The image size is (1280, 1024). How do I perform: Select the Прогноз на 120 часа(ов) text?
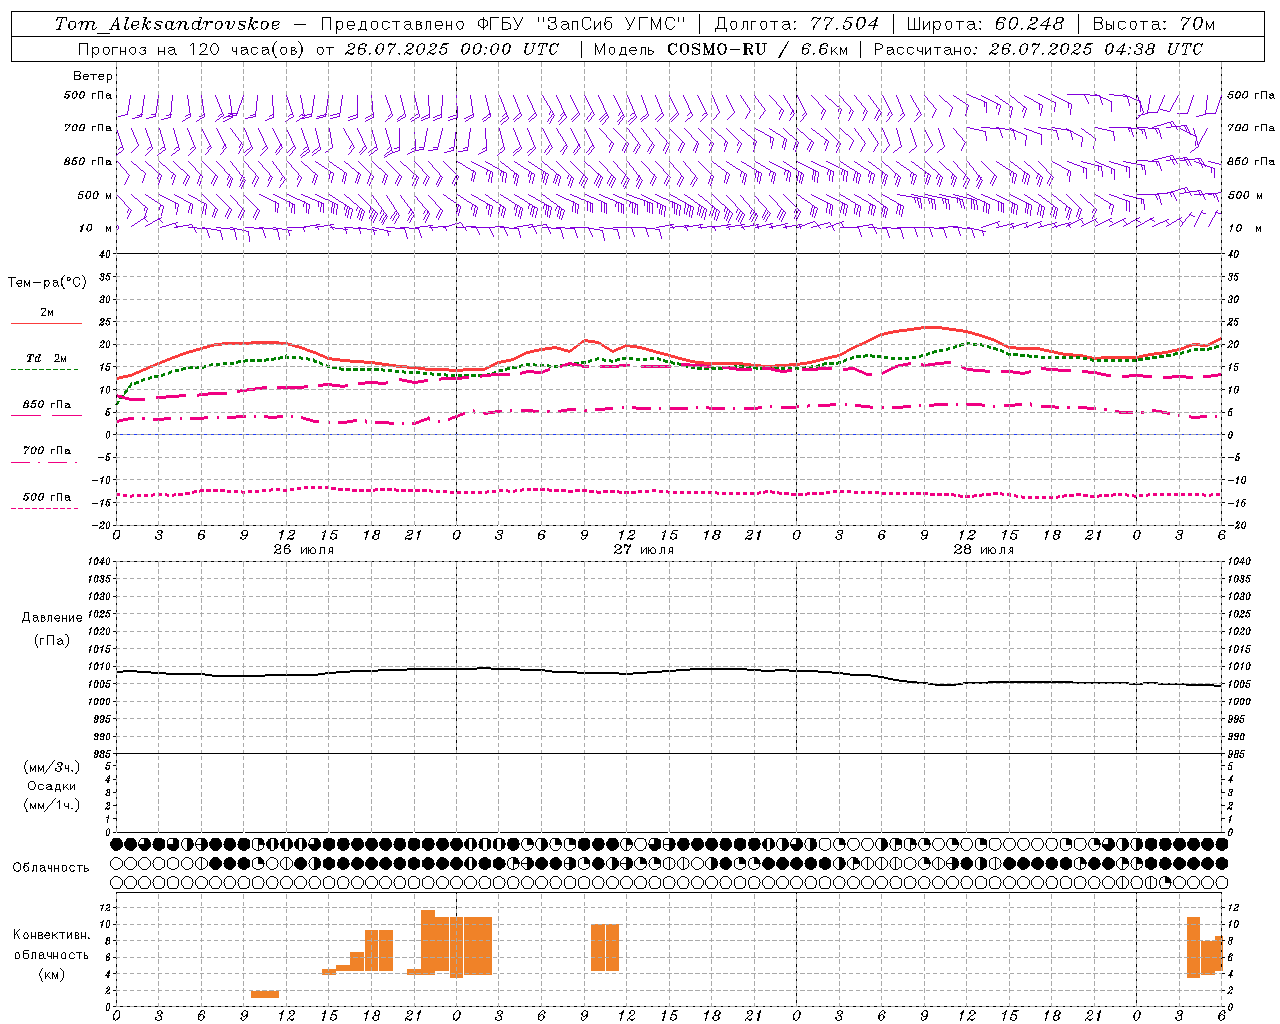click(192, 49)
